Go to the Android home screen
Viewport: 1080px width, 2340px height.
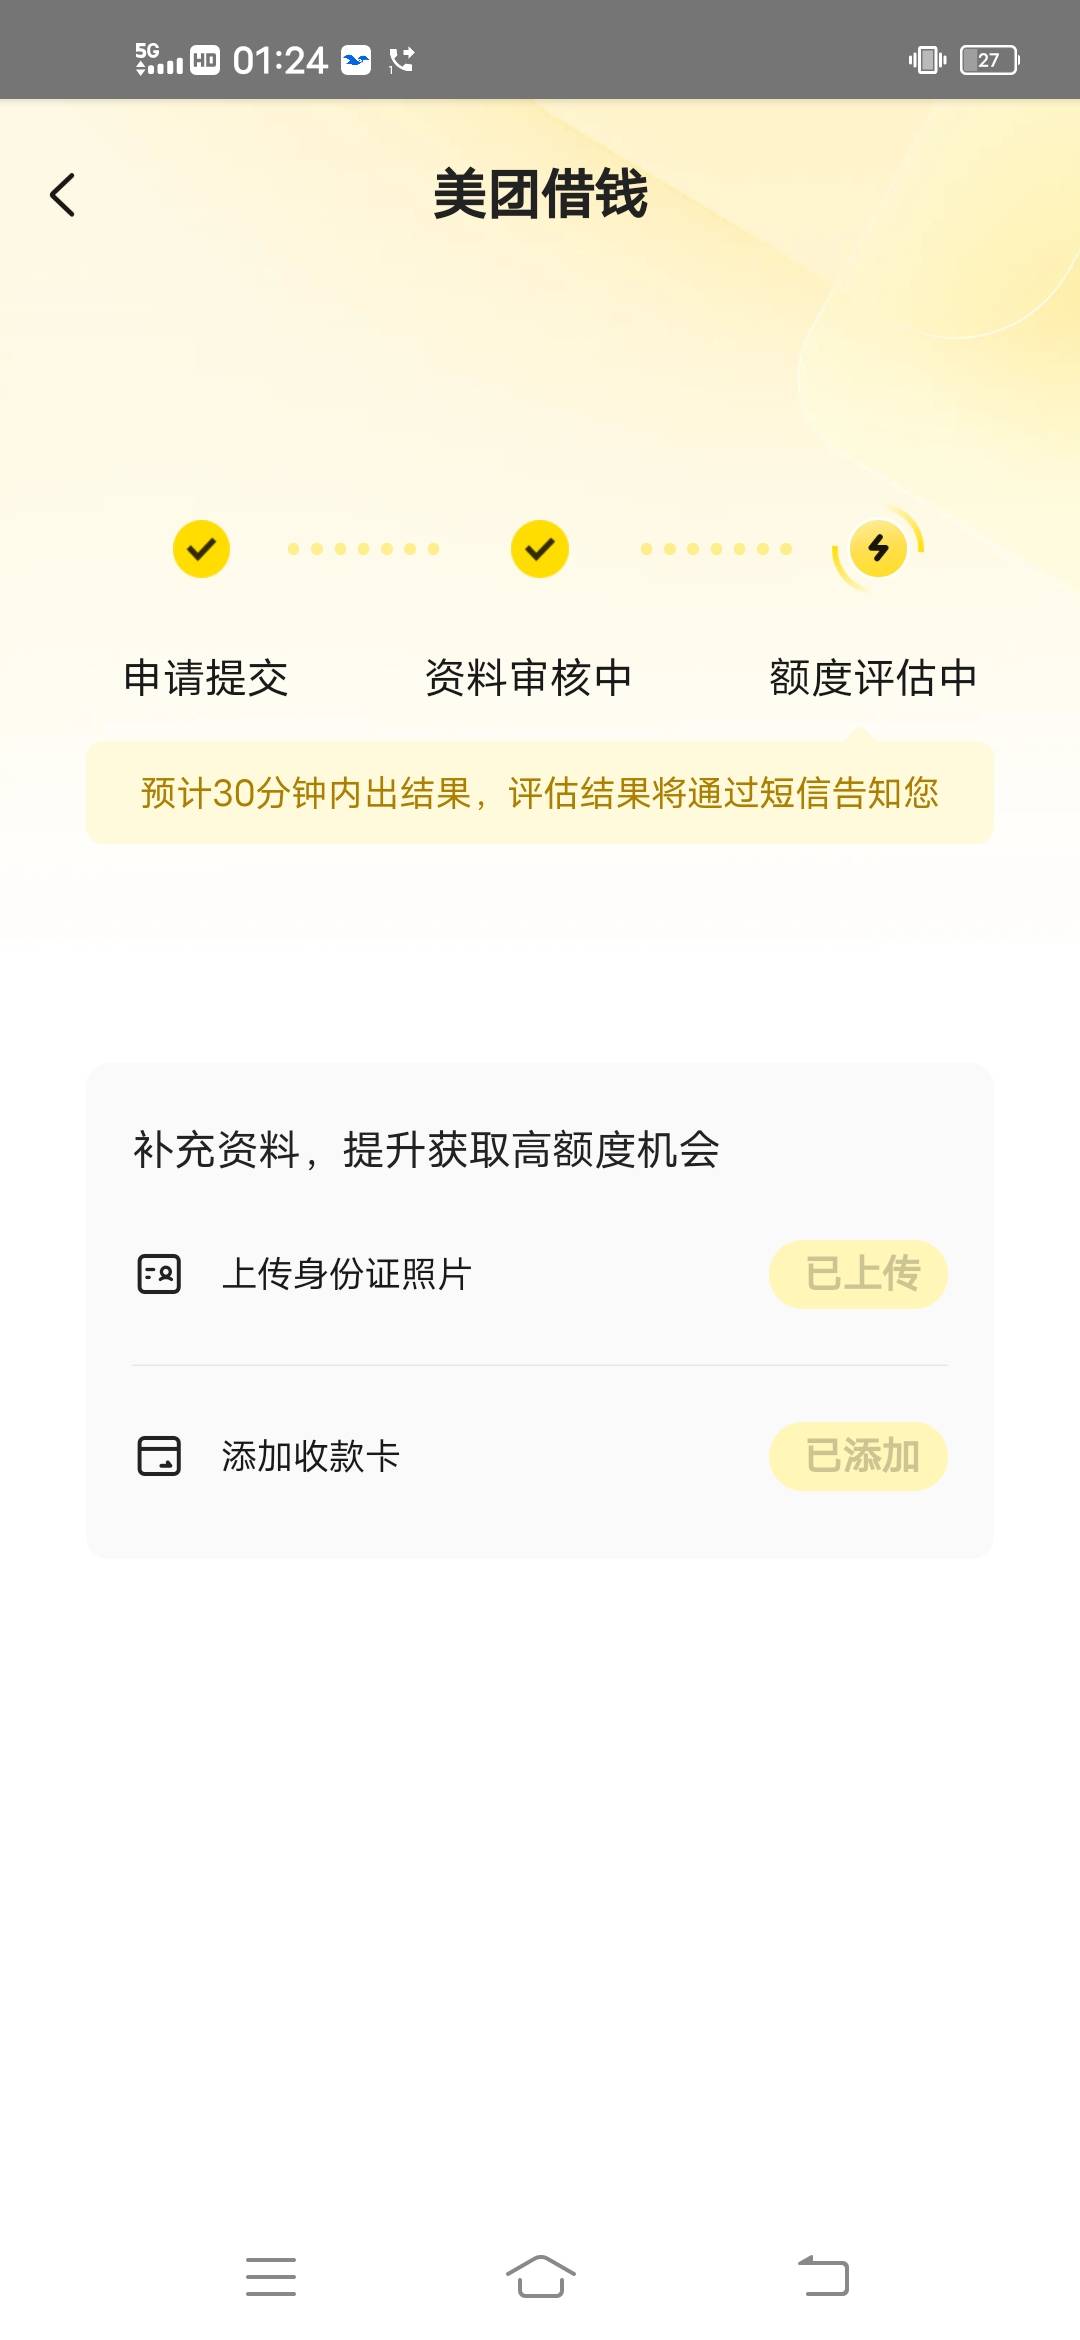[540, 2277]
